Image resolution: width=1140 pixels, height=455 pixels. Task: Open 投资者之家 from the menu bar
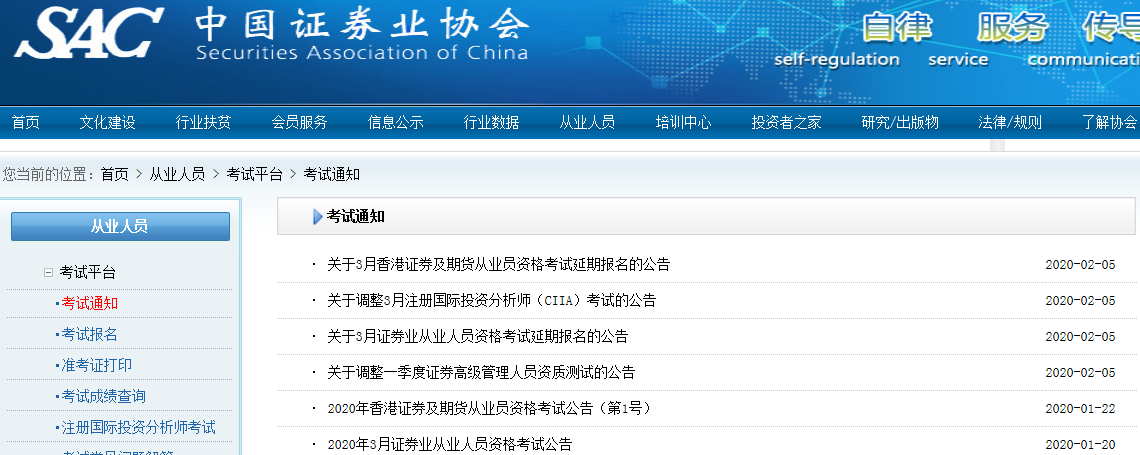786,123
